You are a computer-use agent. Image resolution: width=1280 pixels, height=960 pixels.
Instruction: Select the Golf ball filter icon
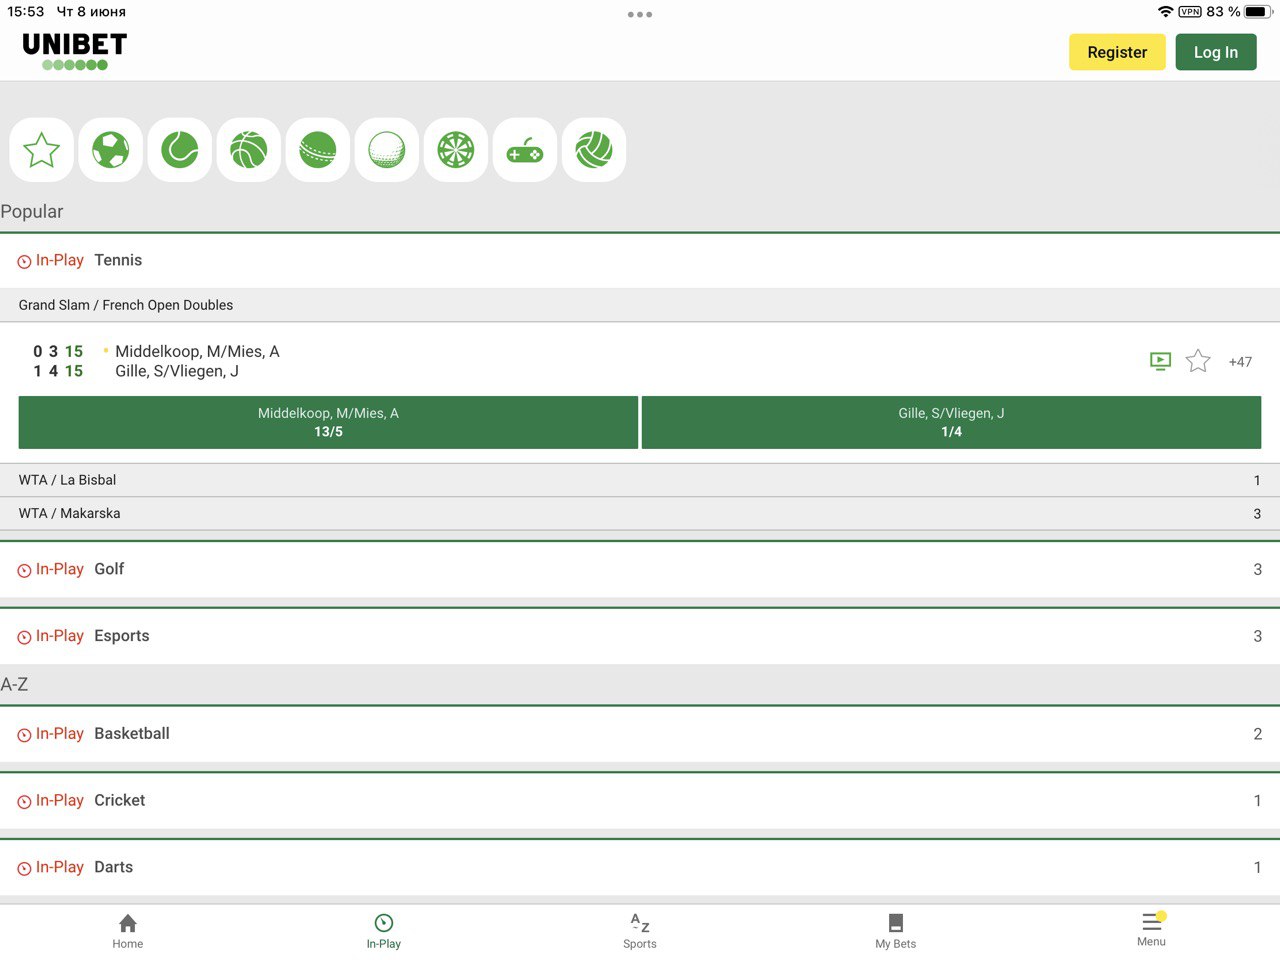tap(387, 150)
